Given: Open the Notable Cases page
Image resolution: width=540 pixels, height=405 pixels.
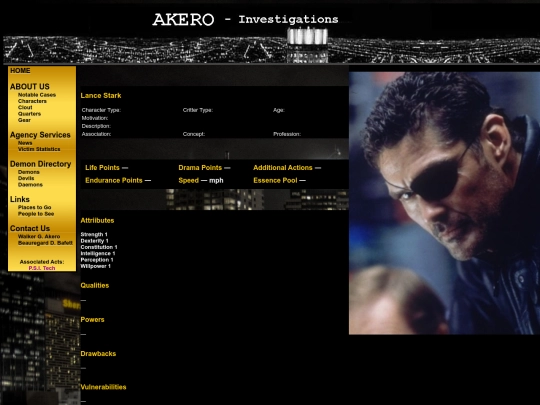Looking at the screenshot, I should pyautogui.click(x=37, y=95).
